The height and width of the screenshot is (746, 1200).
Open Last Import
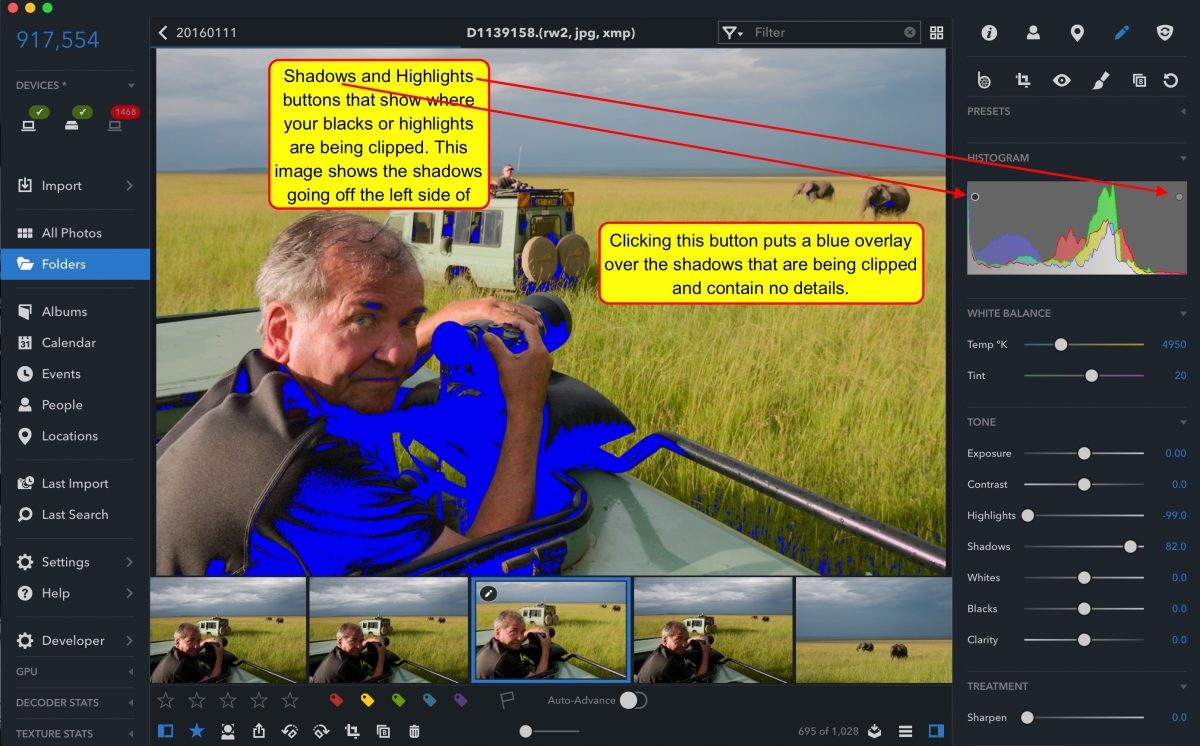pyautogui.click(x=75, y=483)
